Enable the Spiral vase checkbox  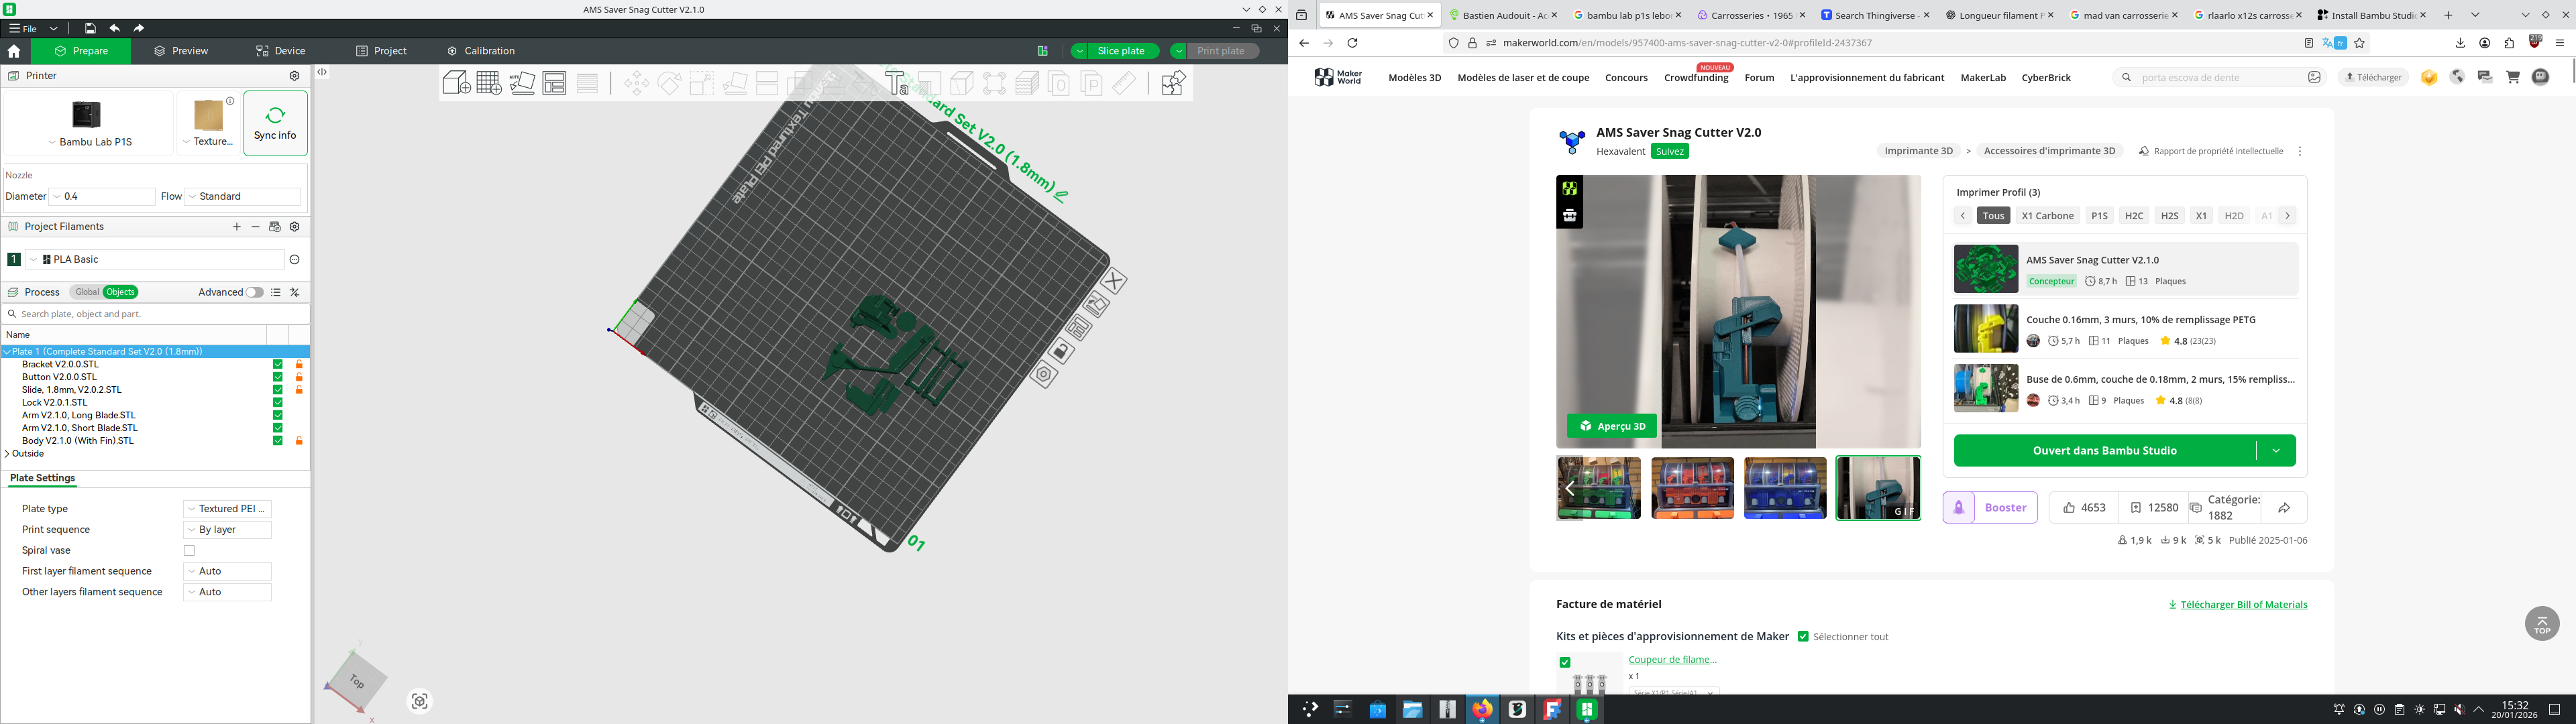(x=189, y=551)
